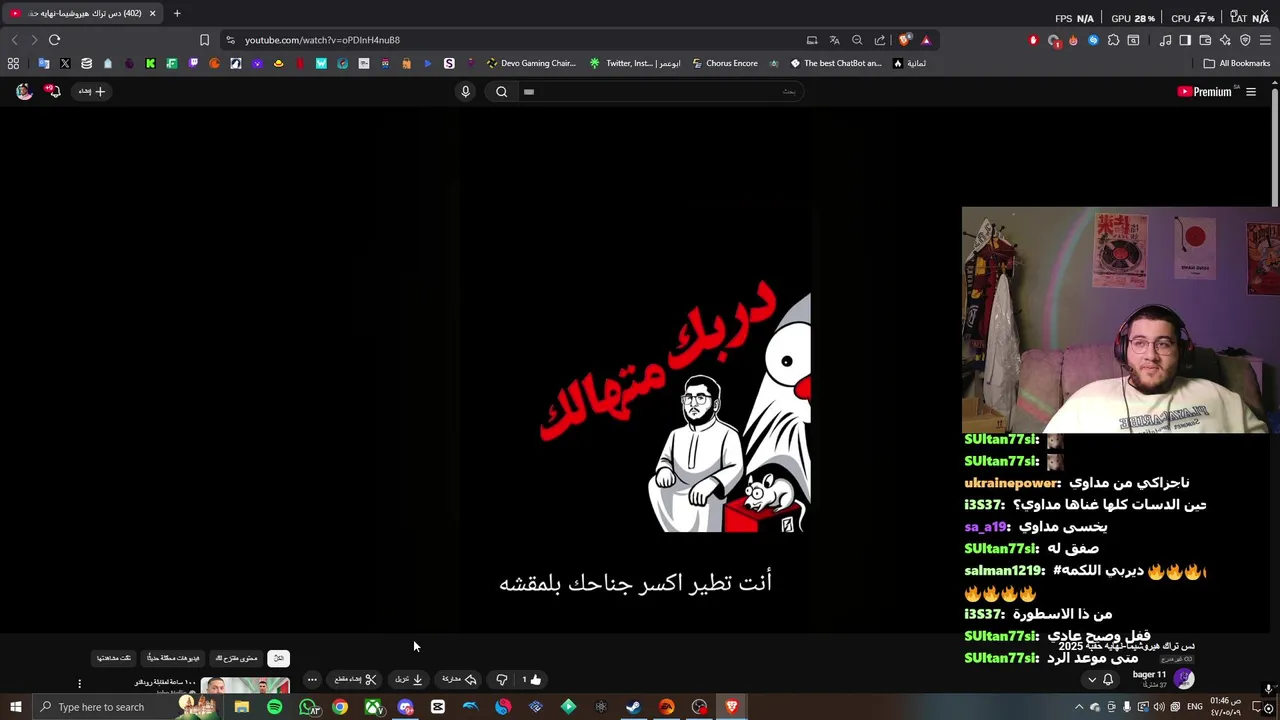Open the Brave Wallet icon

[1205, 40]
